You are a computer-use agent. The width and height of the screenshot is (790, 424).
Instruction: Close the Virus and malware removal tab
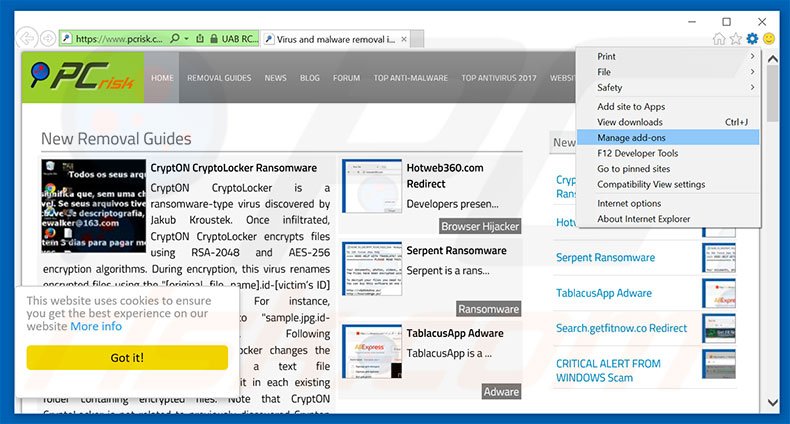[404, 39]
